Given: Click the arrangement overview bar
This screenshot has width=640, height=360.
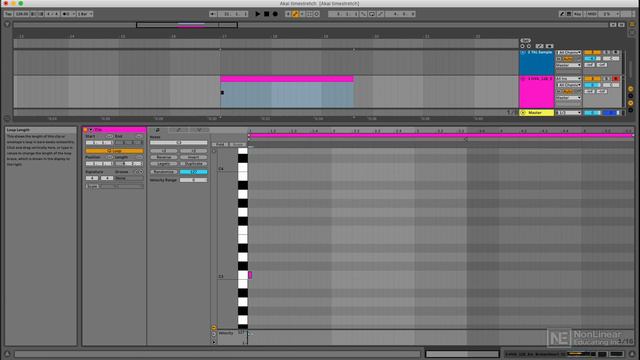Looking at the screenshot, I should 310,25.
